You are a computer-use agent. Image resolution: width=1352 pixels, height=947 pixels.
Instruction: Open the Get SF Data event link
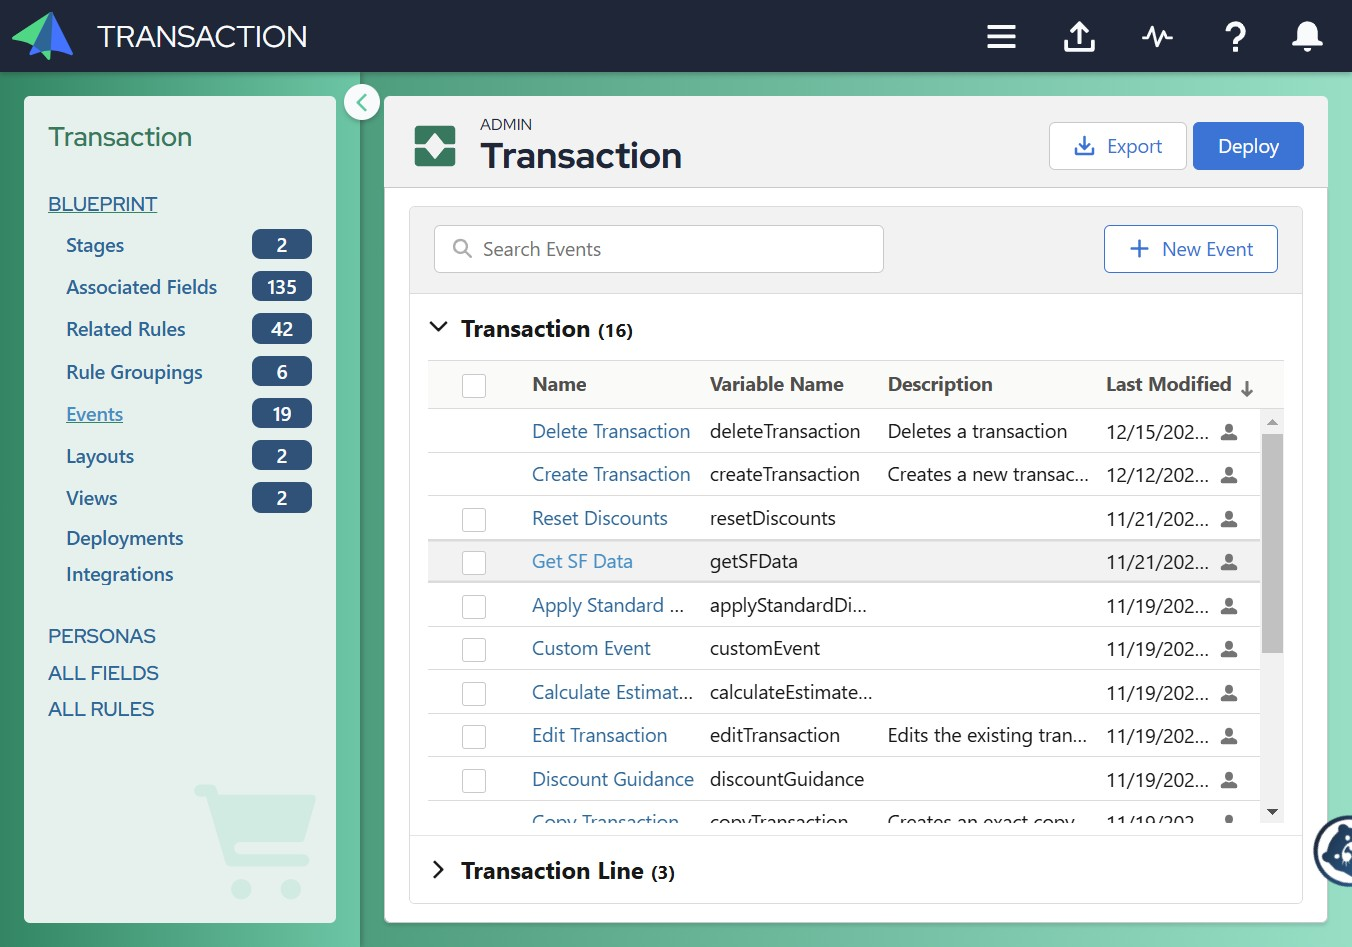pyautogui.click(x=582, y=561)
